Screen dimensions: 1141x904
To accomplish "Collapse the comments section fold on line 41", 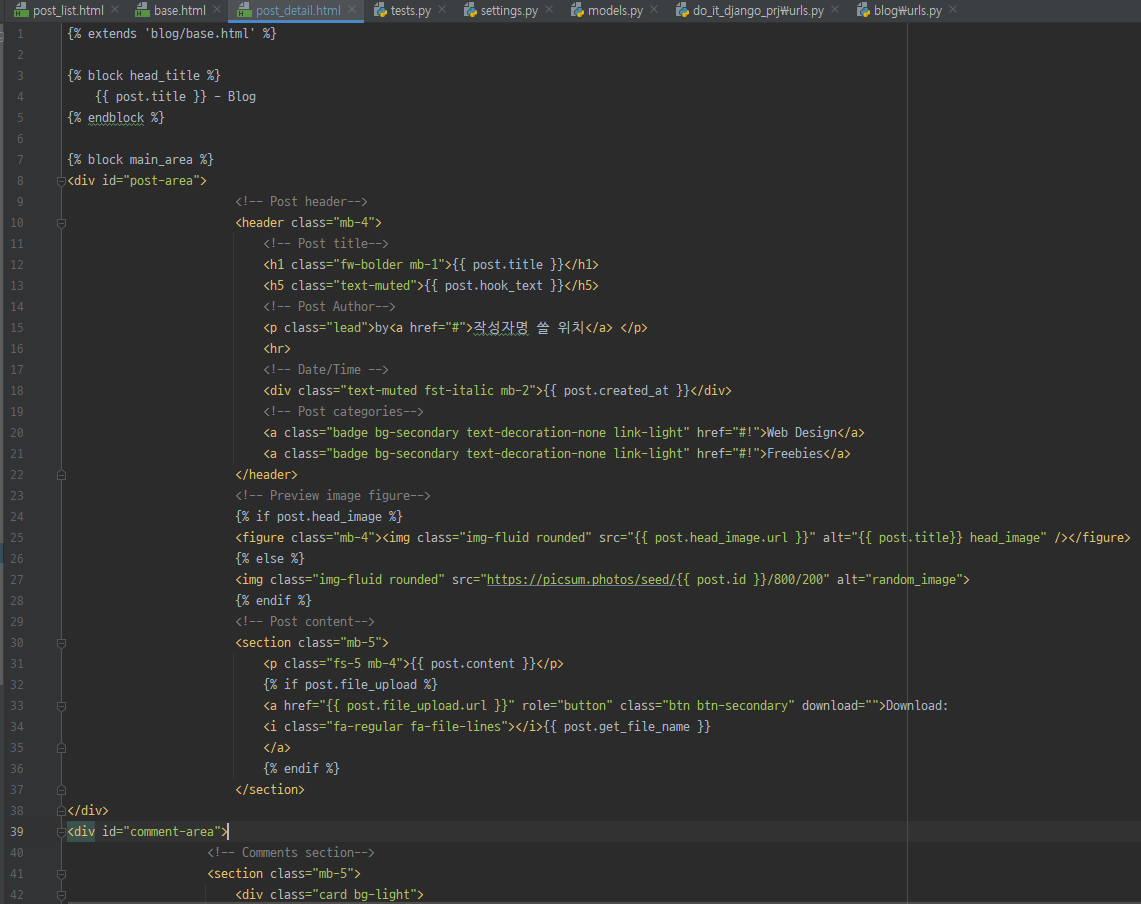I will 61,874.
